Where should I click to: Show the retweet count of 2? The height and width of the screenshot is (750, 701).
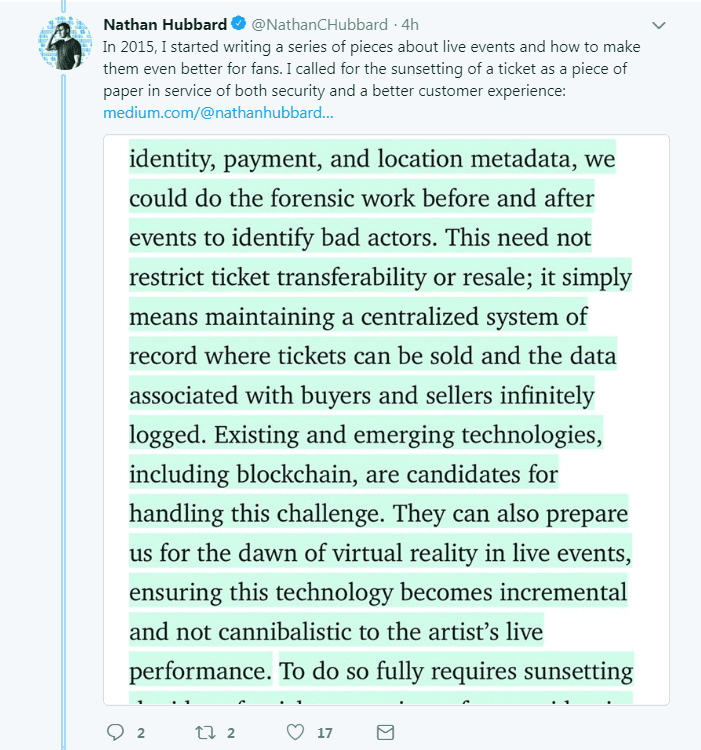[231, 733]
